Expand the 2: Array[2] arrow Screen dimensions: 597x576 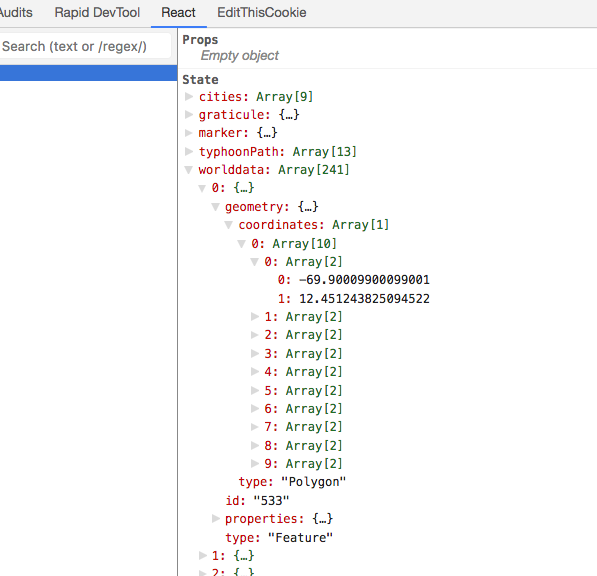255,335
